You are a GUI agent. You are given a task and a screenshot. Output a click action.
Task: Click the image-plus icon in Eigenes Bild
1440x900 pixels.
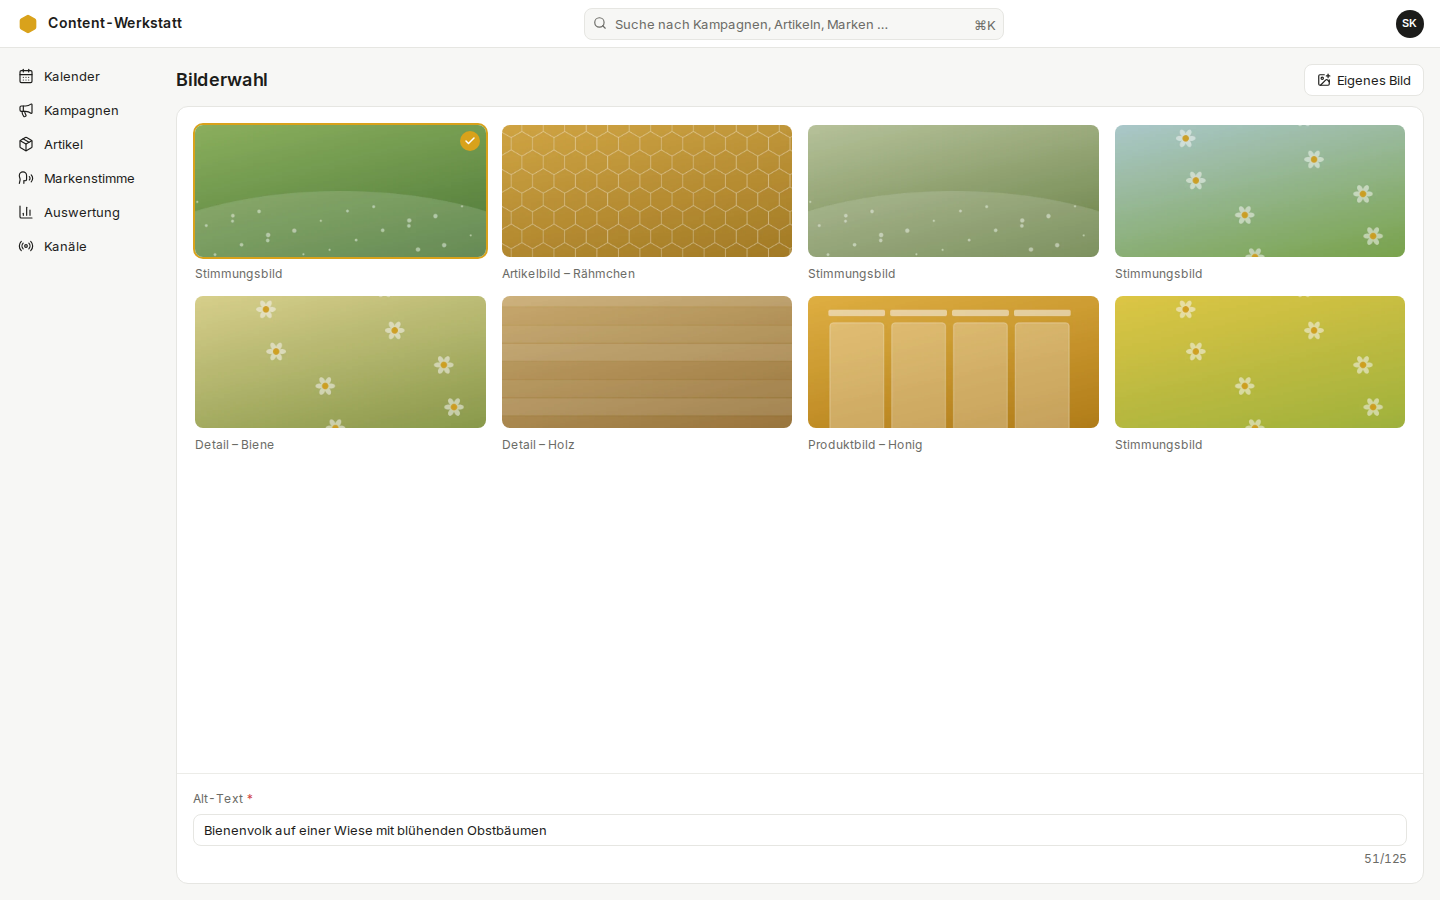[x=1324, y=80]
